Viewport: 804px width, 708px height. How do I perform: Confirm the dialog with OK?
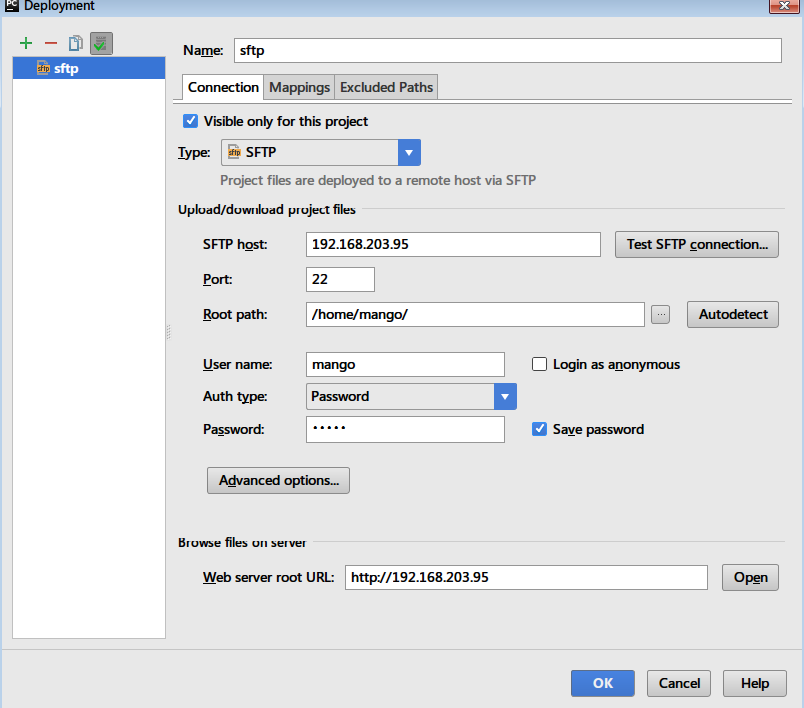(602, 683)
